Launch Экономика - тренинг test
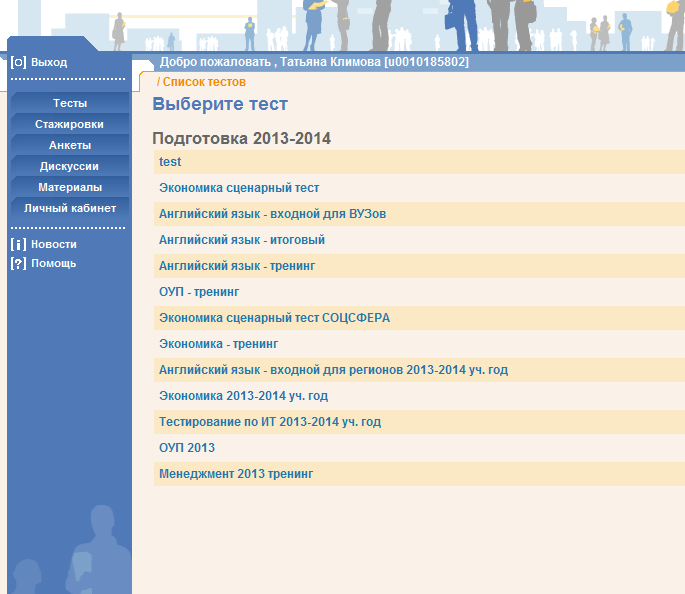The image size is (685, 594). point(218,344)
